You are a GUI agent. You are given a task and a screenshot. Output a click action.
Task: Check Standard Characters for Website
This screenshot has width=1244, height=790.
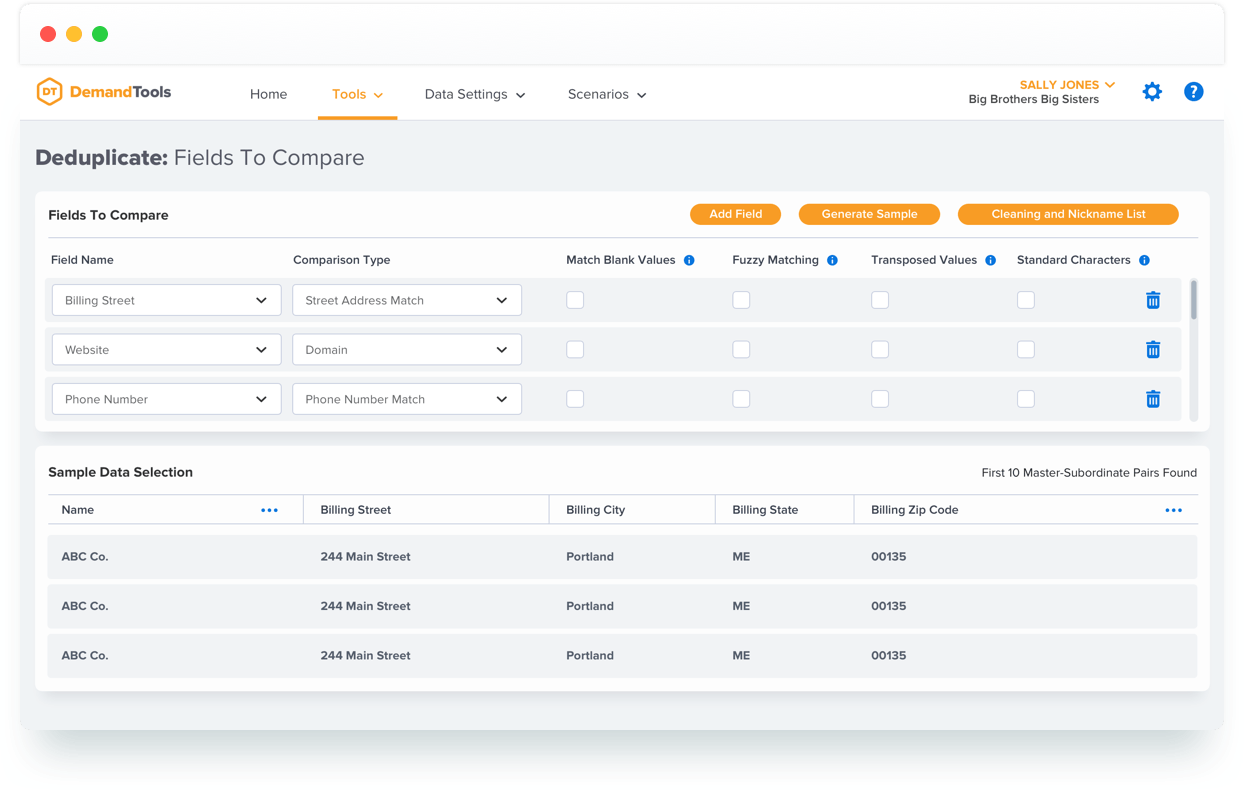(x=1026, y=349)
